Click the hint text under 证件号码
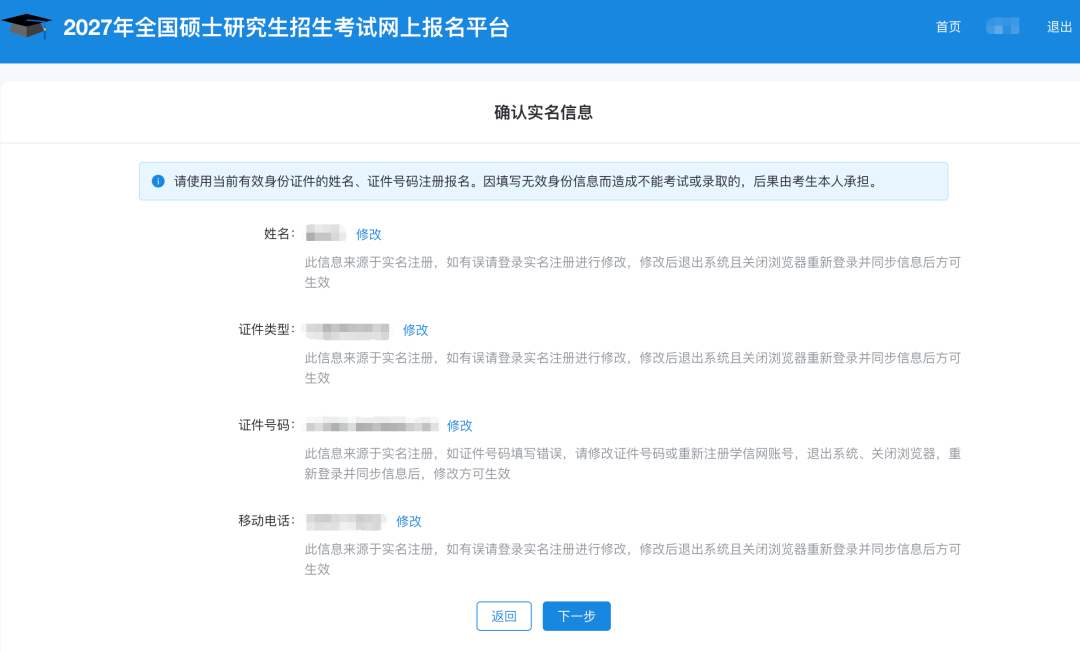Image resolution: width=1080 pixels, height=652 pixels. 632,463
